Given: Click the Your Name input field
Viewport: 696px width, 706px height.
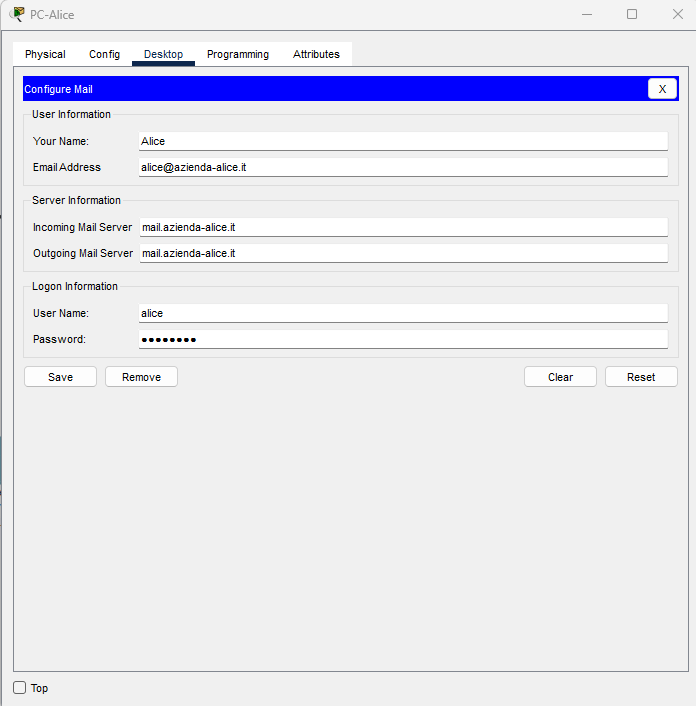Looking at the screenshot, I should pyautogui.click(x=403, y=141).
